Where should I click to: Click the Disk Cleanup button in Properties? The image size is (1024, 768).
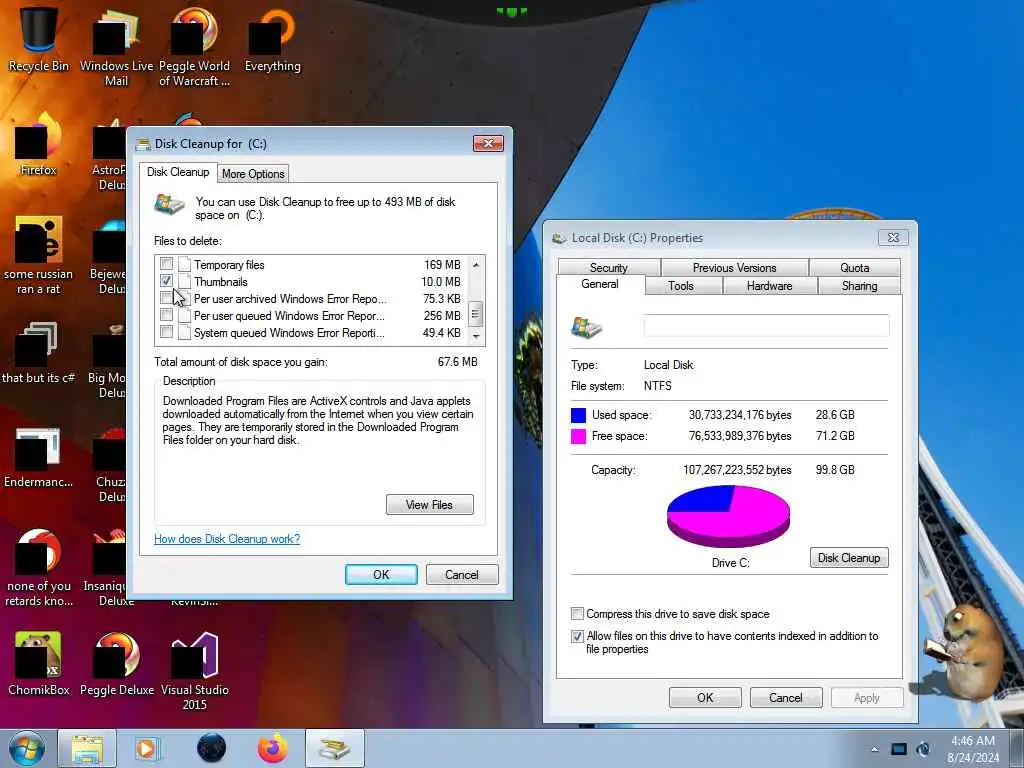(x=849, y=558)
